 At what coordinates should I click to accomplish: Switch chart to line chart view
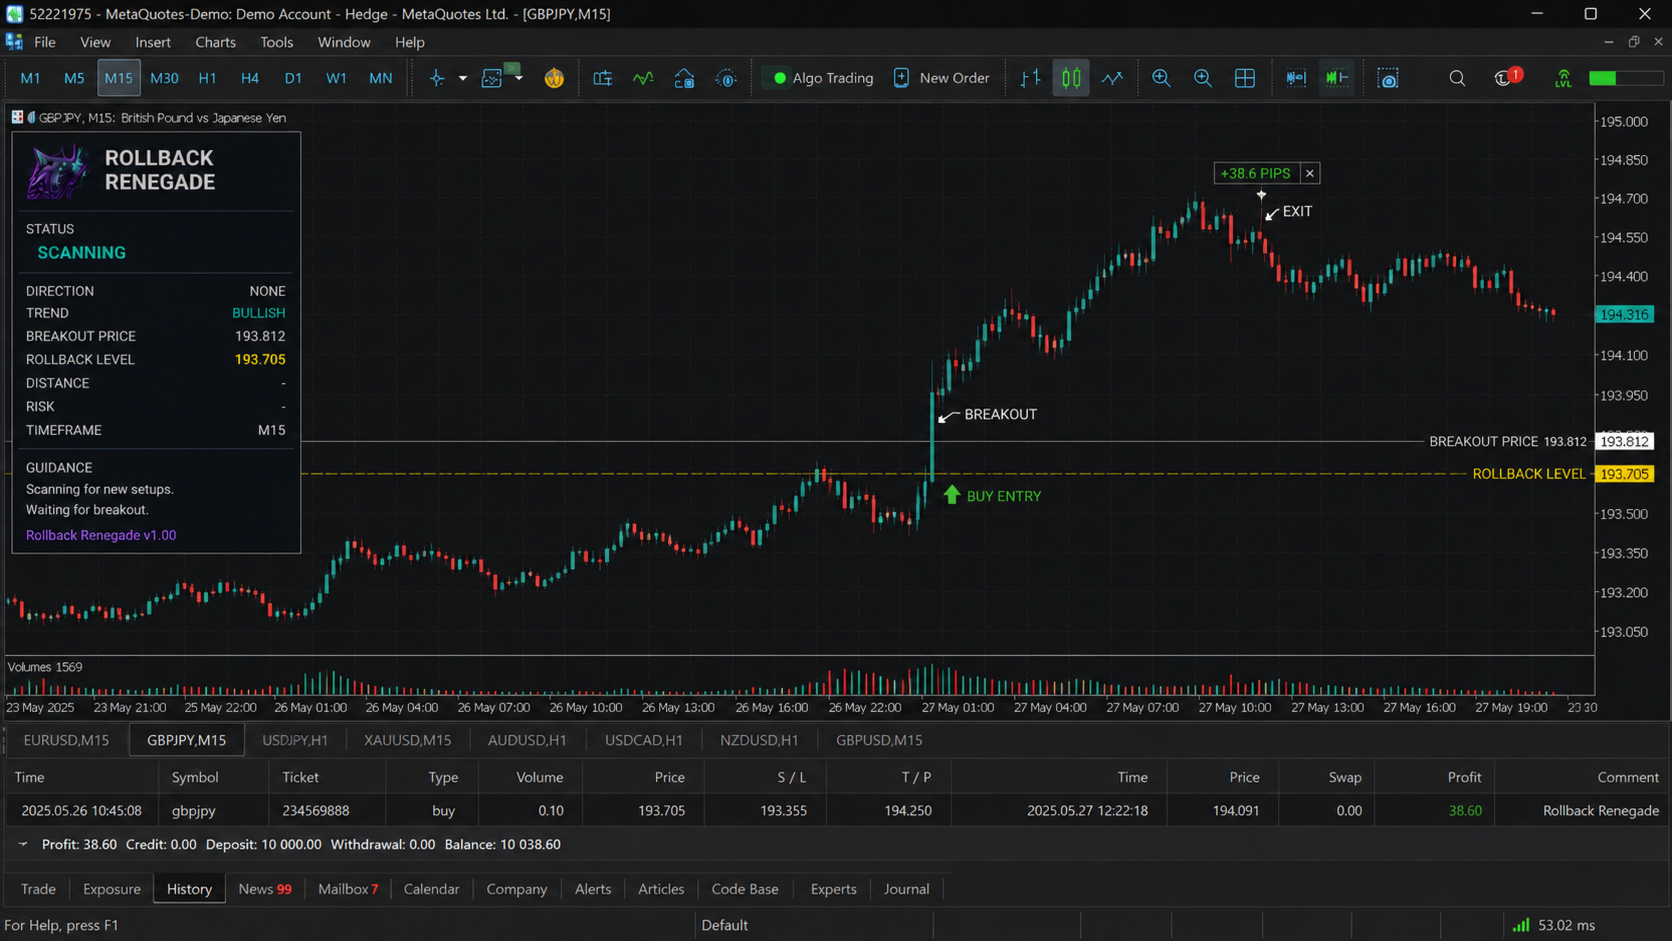click(x=1112, y=78)
